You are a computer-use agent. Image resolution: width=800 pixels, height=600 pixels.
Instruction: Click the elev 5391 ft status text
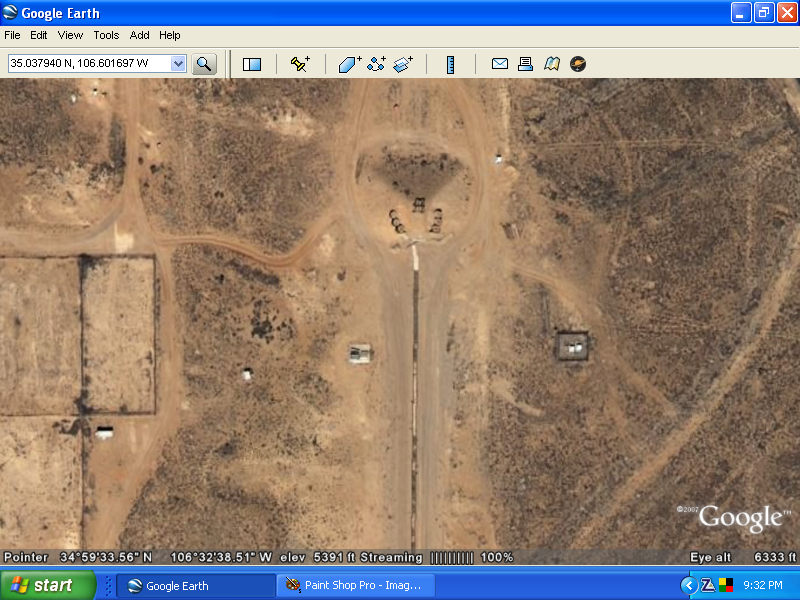pyautogui.click(x=317, y=557)
